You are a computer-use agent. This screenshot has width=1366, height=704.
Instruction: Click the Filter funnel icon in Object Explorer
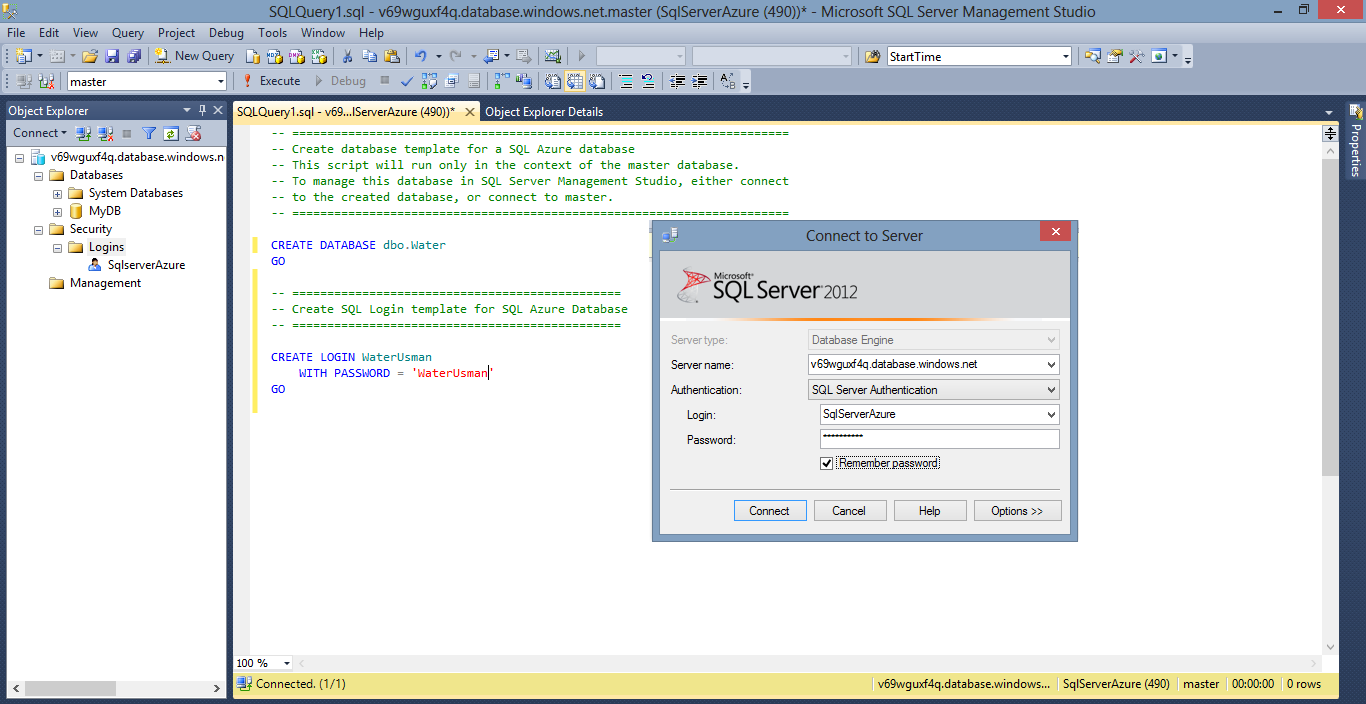(x=149, y=133)
